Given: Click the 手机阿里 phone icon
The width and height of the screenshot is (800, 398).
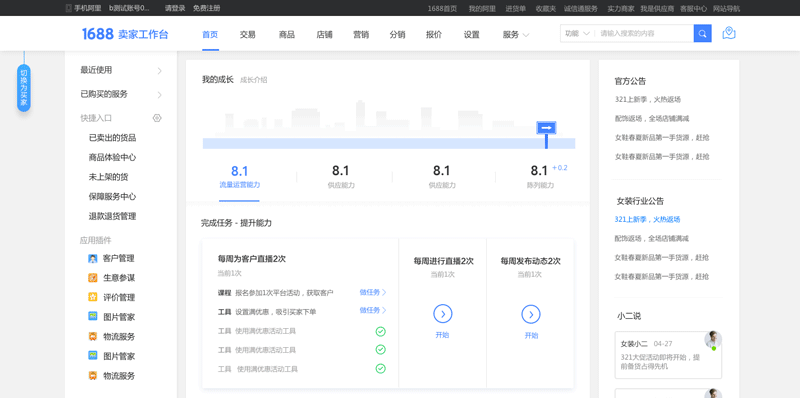Looking at the screenshot, I should point(68,8).
